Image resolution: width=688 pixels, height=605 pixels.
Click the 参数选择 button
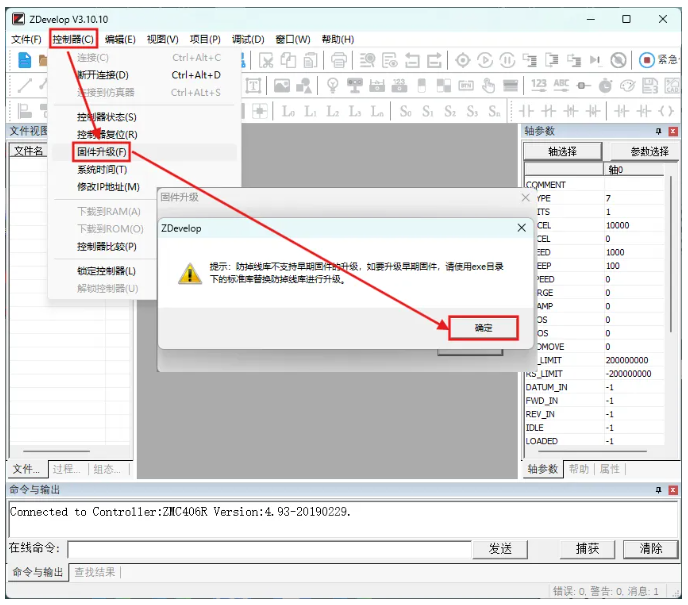(646, 152)
